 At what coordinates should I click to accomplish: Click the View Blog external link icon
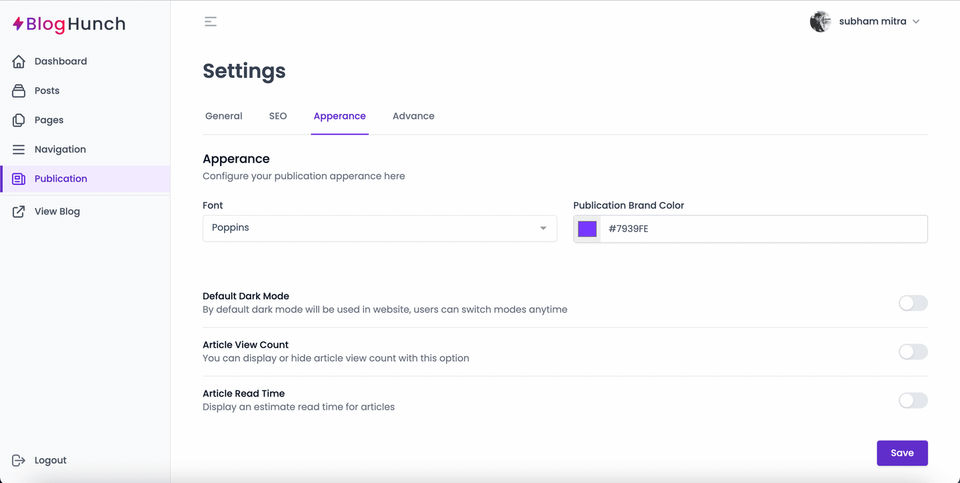(19, 212)
